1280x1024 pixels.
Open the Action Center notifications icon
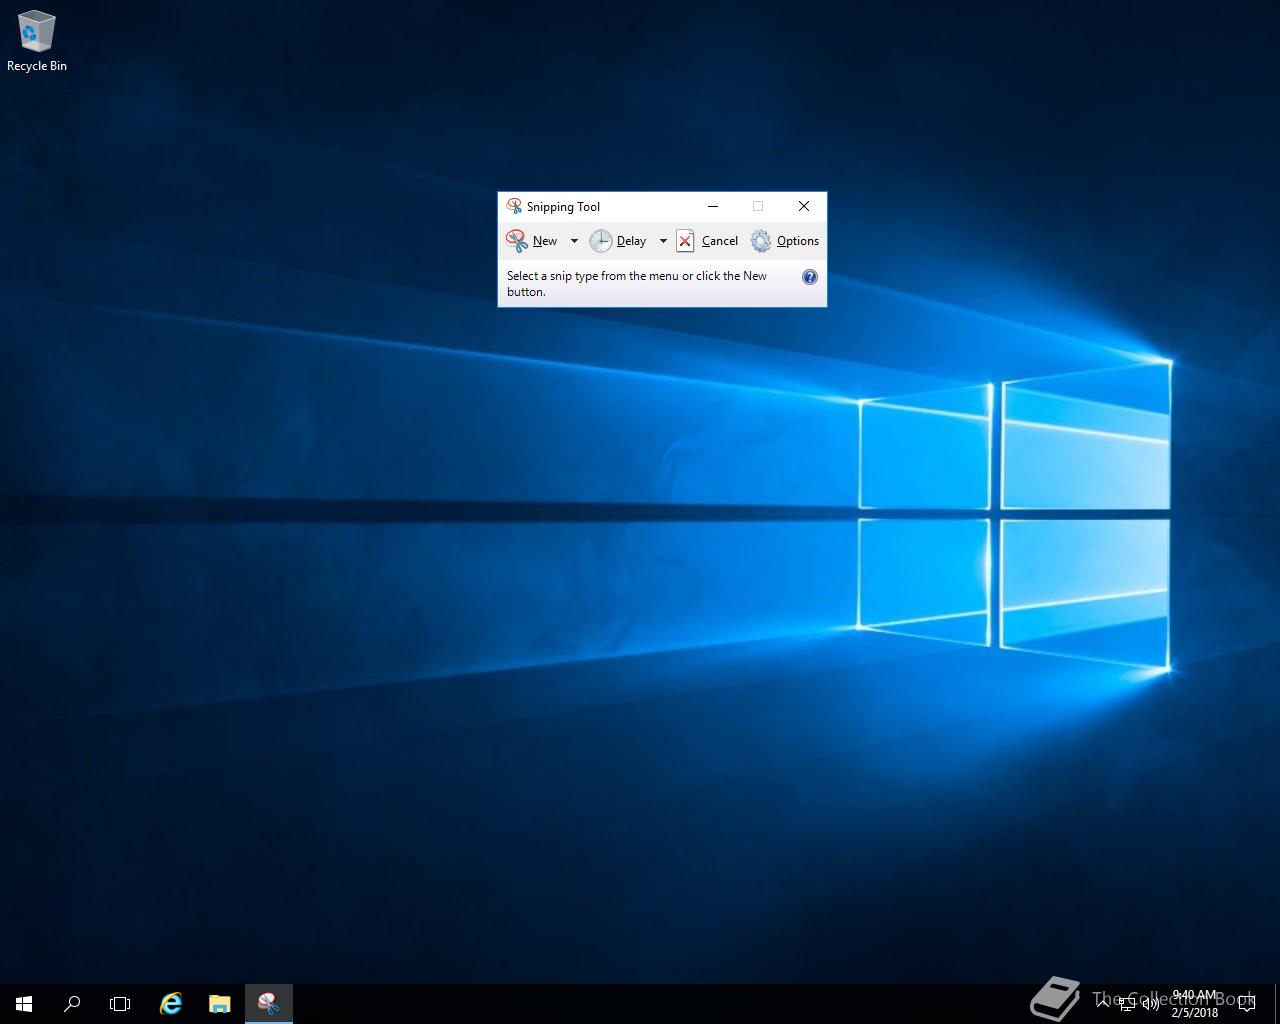[x=1247, y=1003]
